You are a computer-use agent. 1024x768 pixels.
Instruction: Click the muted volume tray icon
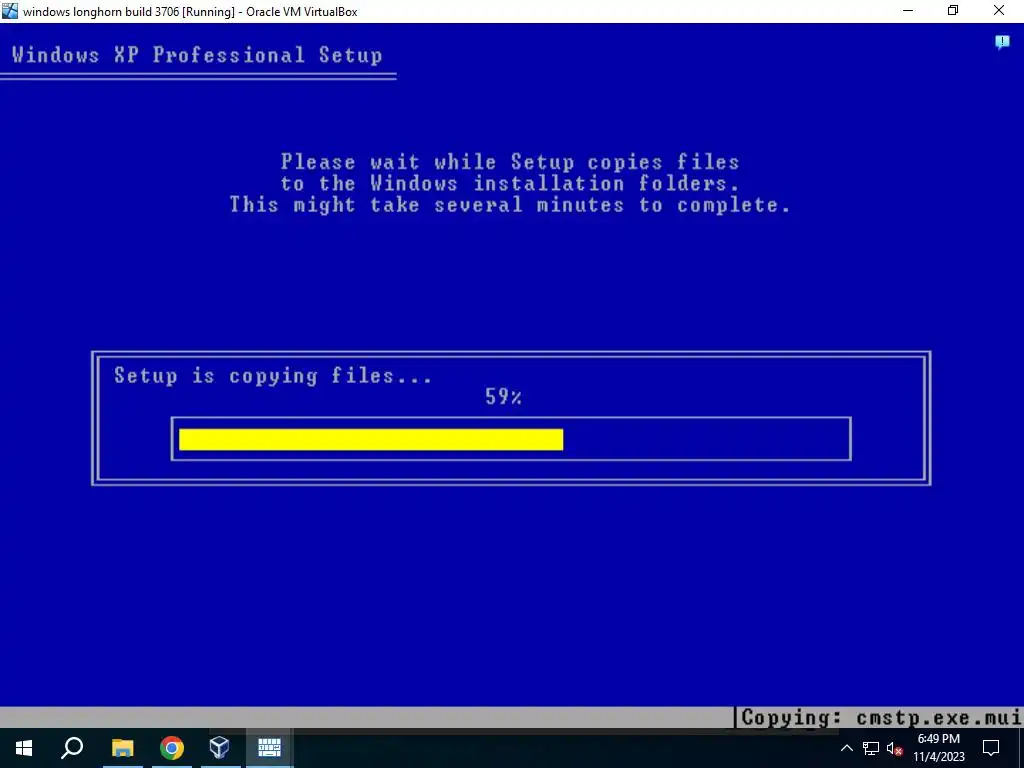tap(895, 748)
